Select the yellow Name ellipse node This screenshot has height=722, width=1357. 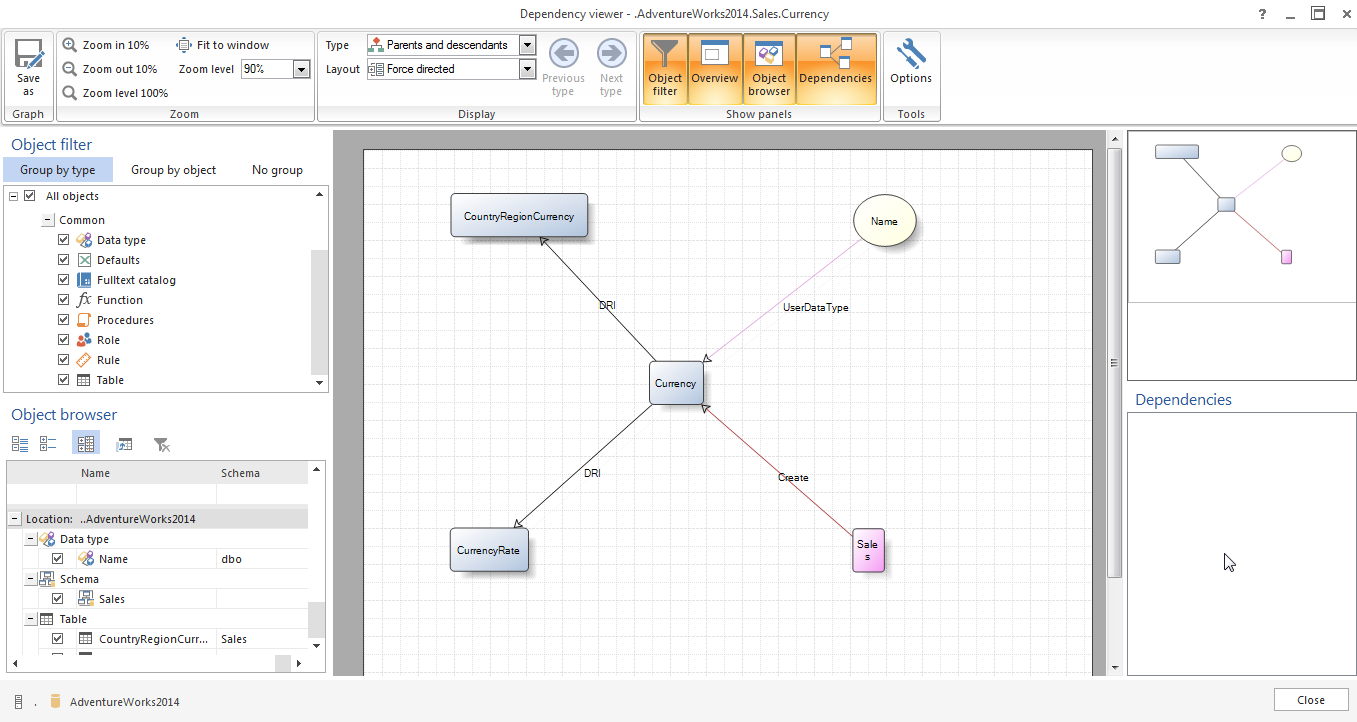(885, 222)
